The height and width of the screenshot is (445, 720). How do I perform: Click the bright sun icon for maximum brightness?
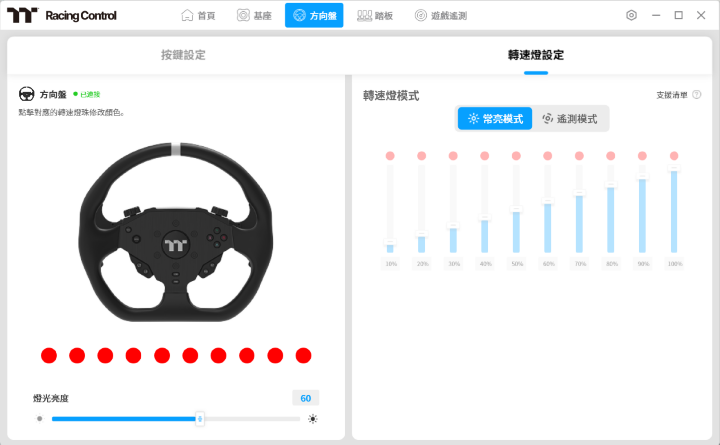click(x=313, y=419)
